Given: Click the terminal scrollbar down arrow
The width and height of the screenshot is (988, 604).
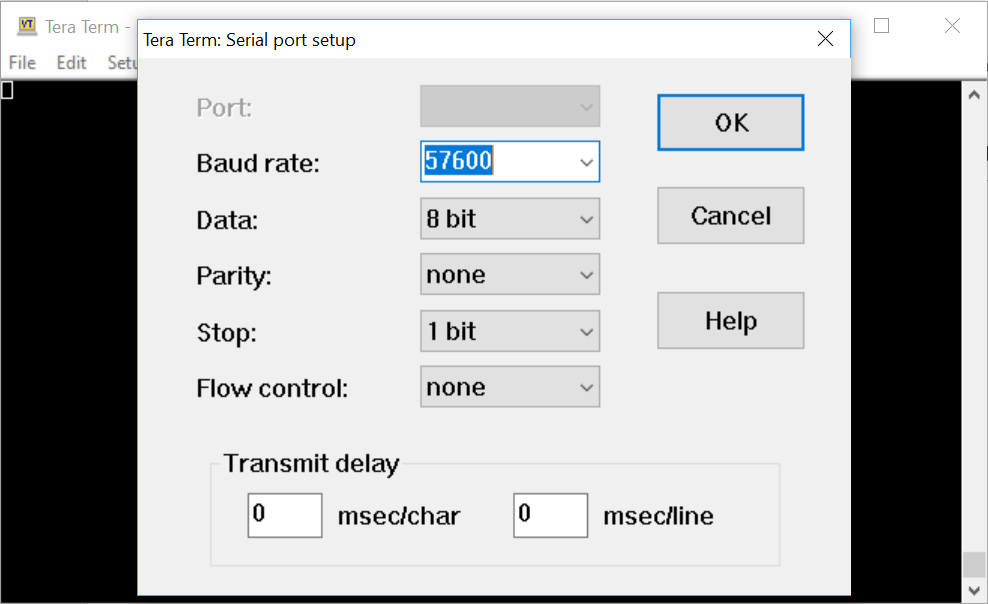Looking at the screenshot, I should (974, 591).
